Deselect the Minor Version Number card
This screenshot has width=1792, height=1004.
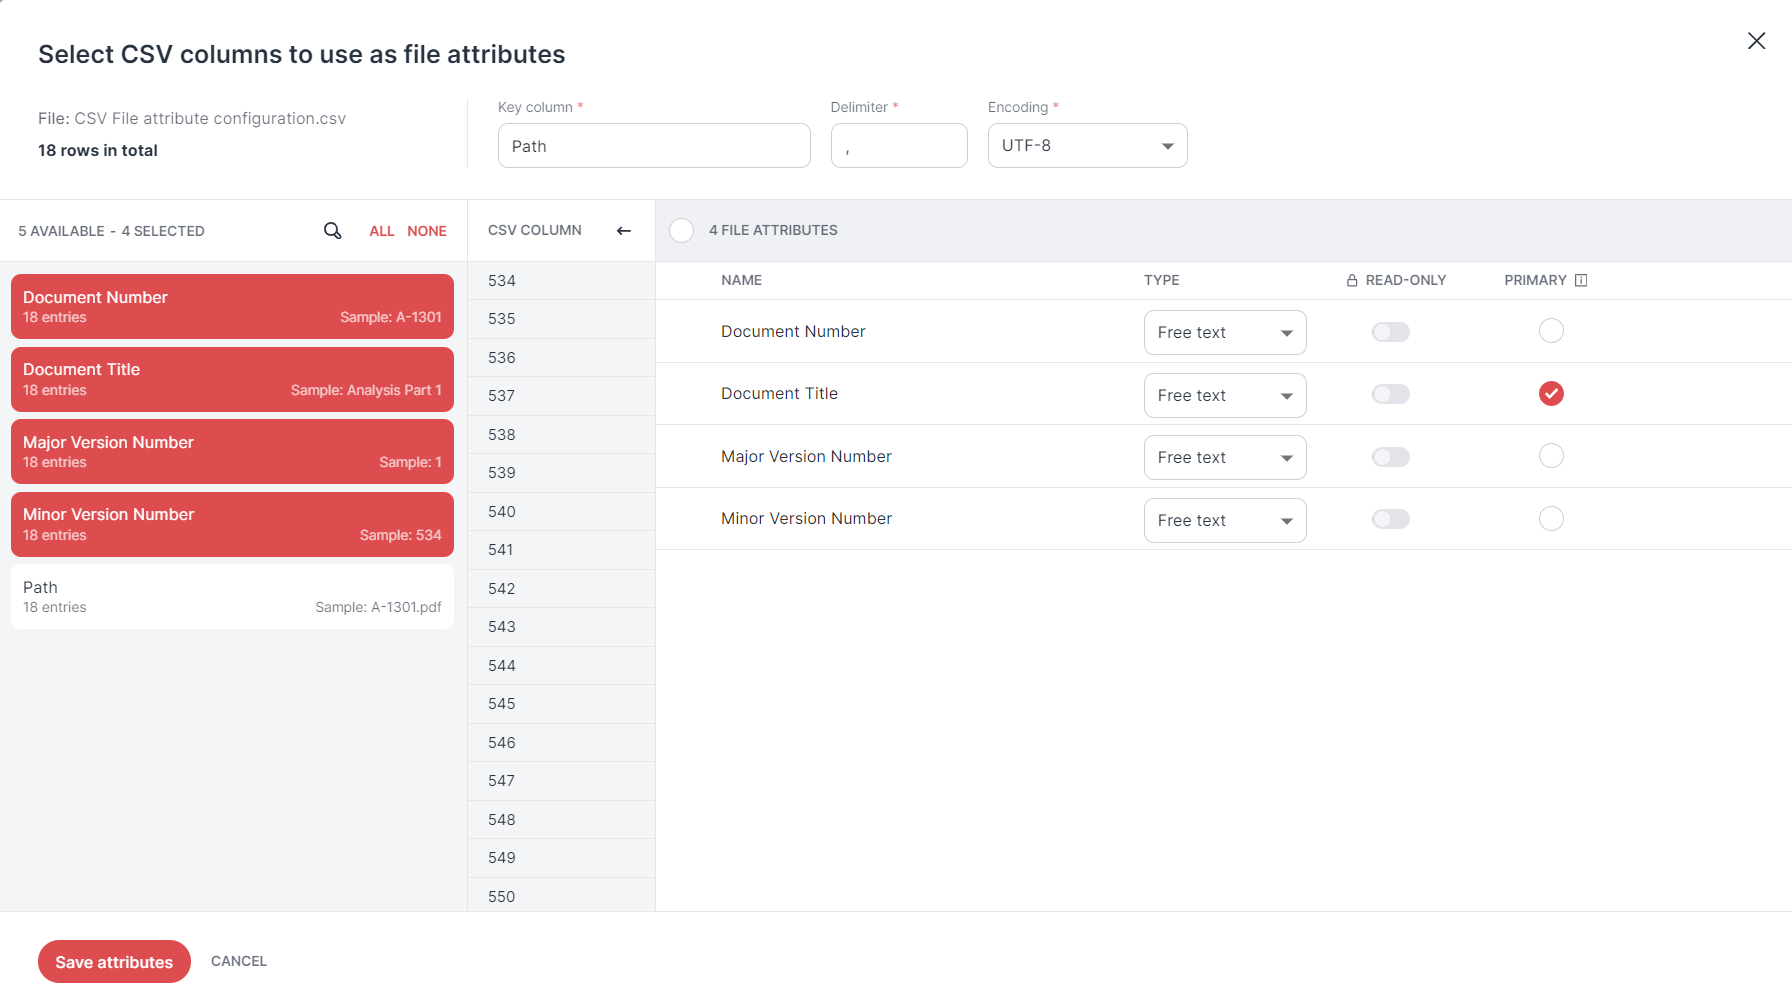(232, 524)
